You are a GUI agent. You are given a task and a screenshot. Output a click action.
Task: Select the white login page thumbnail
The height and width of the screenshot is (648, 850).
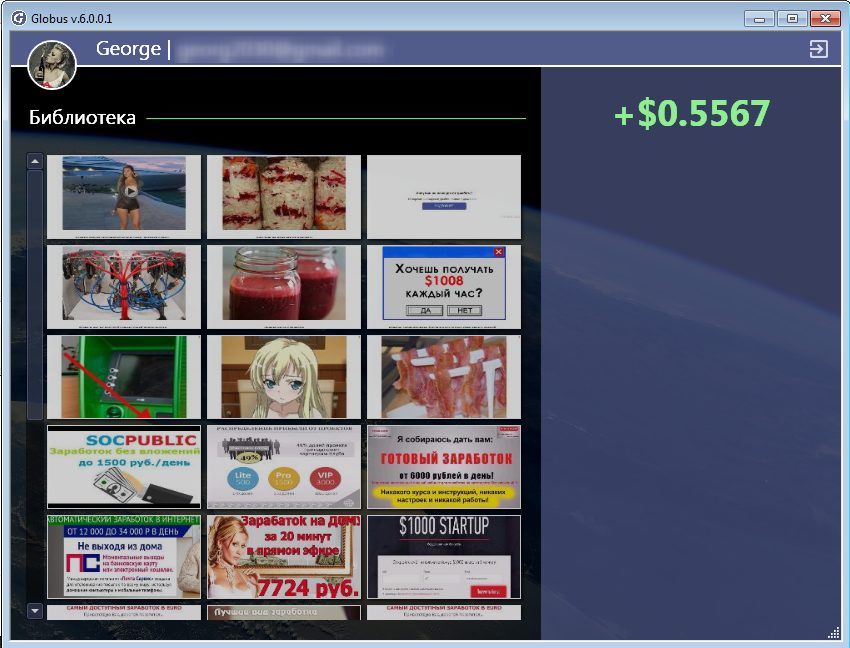(x=443, y=196)
